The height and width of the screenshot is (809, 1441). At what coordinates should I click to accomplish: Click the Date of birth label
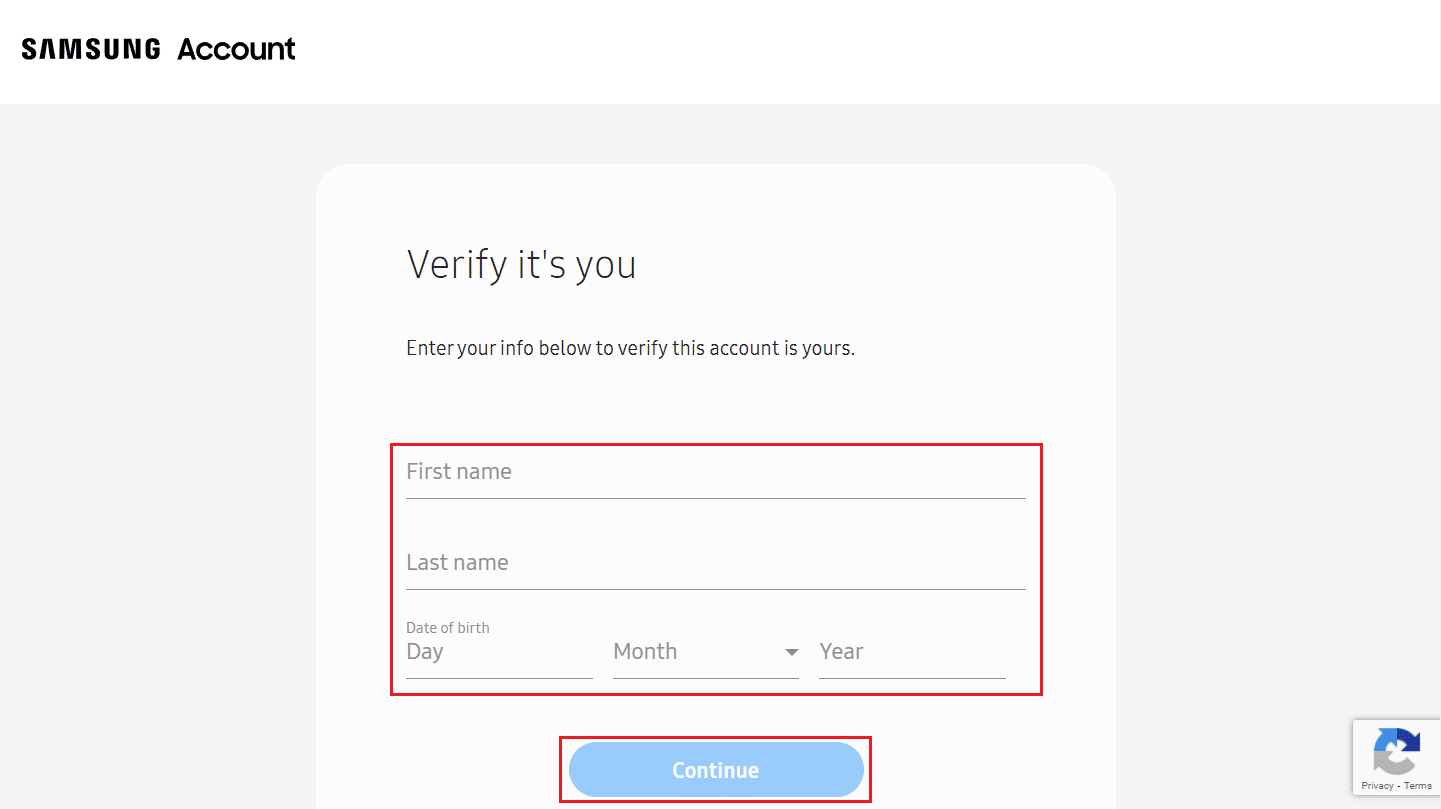pyautogui.click(x=448, y=628)
